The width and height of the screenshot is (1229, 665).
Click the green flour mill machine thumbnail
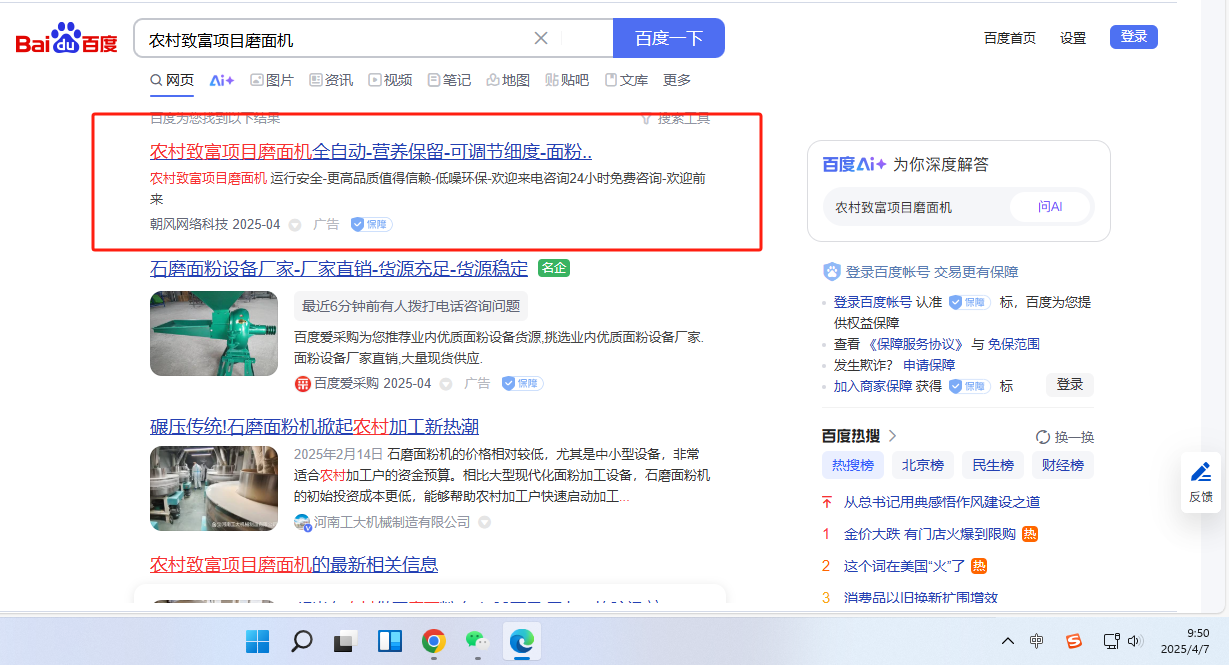(214, 333)
